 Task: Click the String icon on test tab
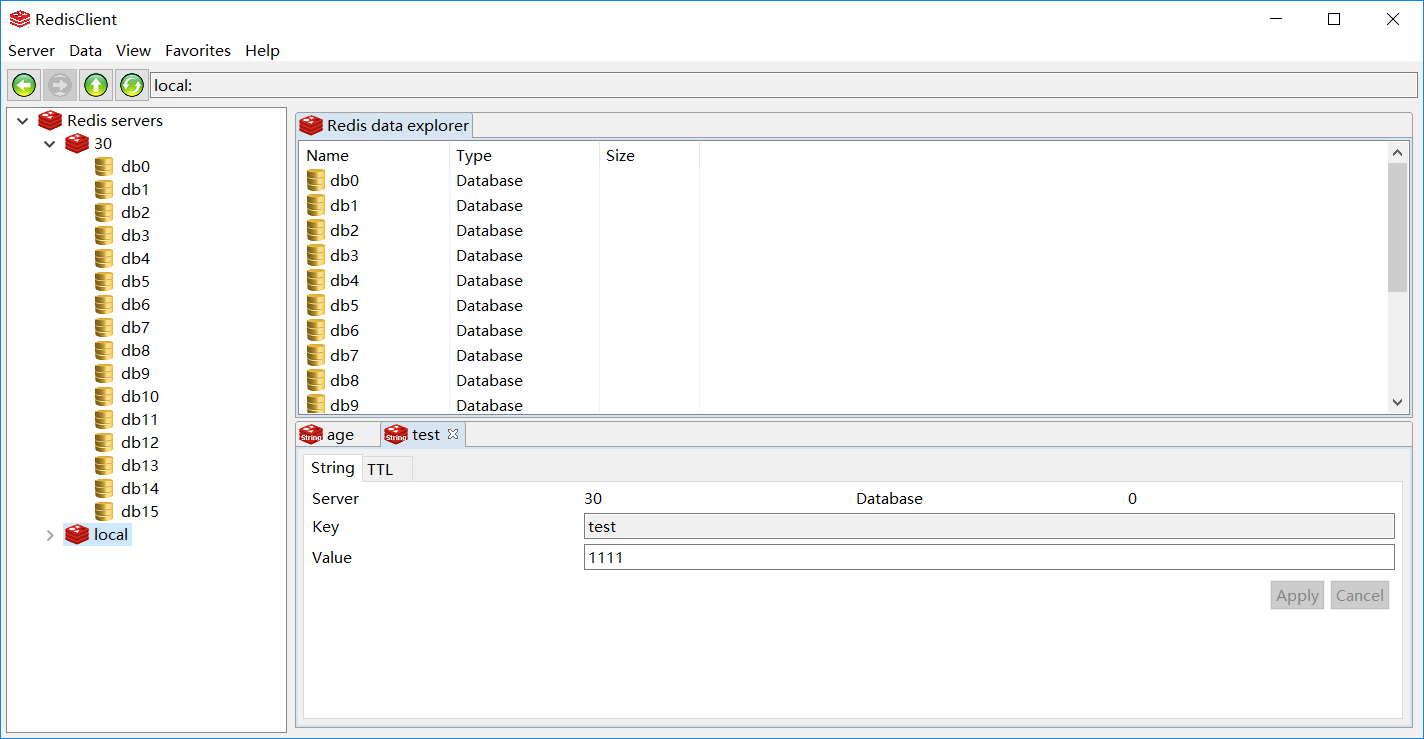pos(396,434)
